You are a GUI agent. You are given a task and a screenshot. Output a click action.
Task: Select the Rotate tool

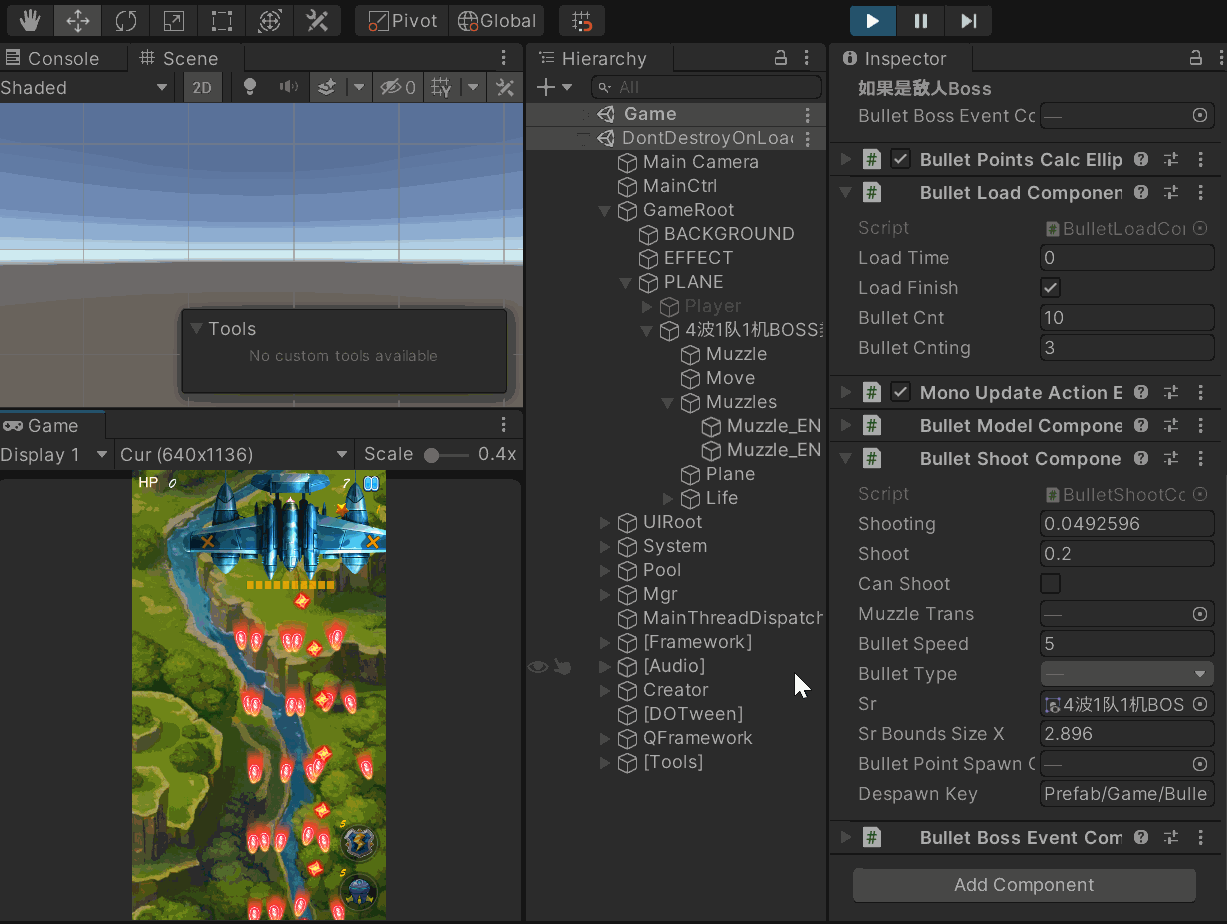[126, 20]
